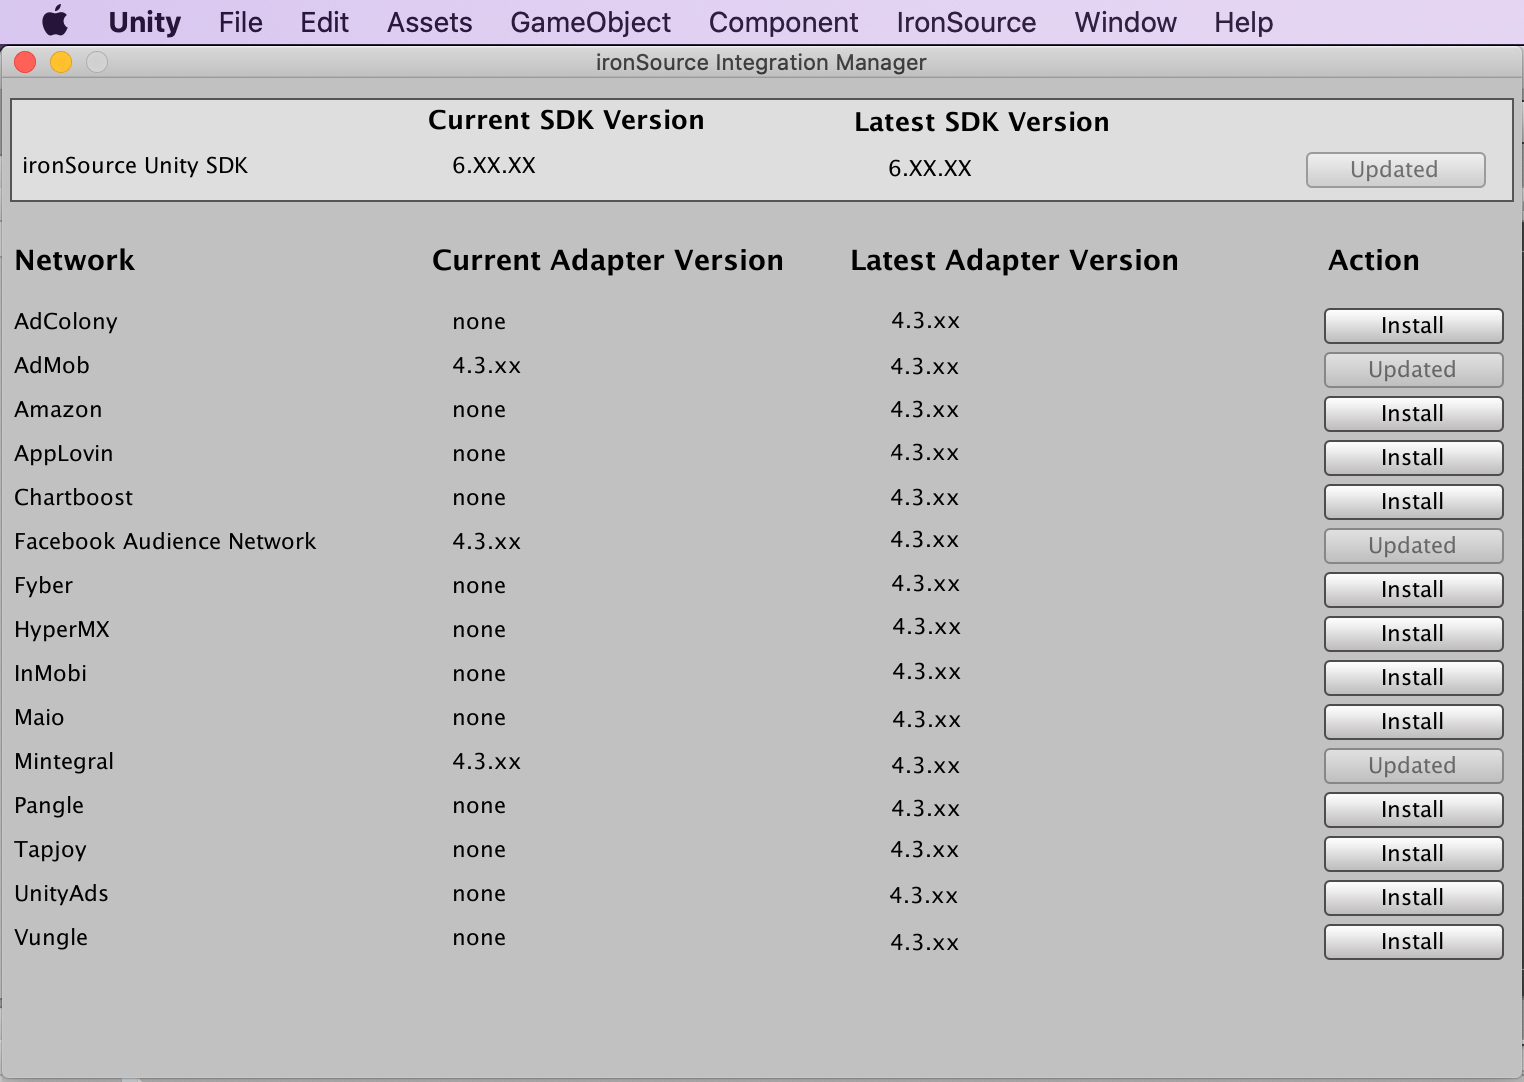Image resolution: width=1524 pixels, height=1082 pixels.
Task: Select the Fyber network name
Action: [44, 586]
